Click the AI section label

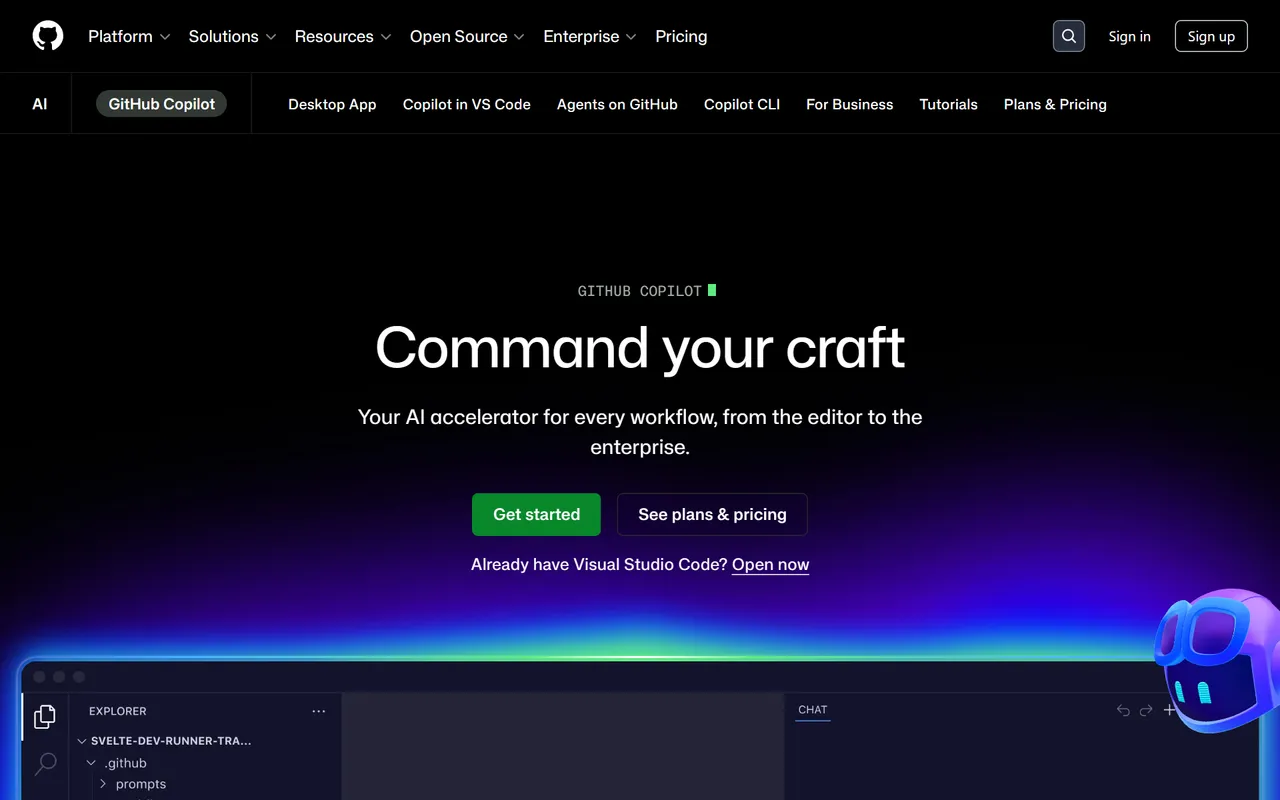tap(40, 104)
